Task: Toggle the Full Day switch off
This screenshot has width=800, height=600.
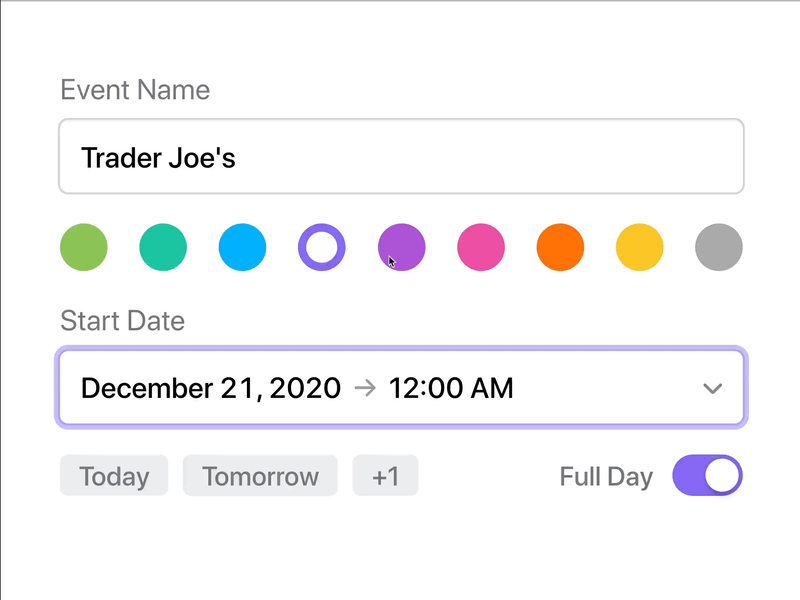Action: coord(708,476)
